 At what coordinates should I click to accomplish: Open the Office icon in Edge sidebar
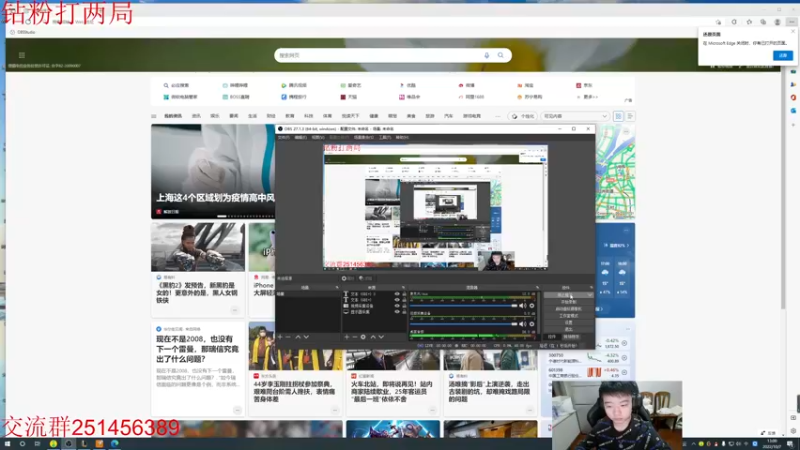[x=793, y=97]
